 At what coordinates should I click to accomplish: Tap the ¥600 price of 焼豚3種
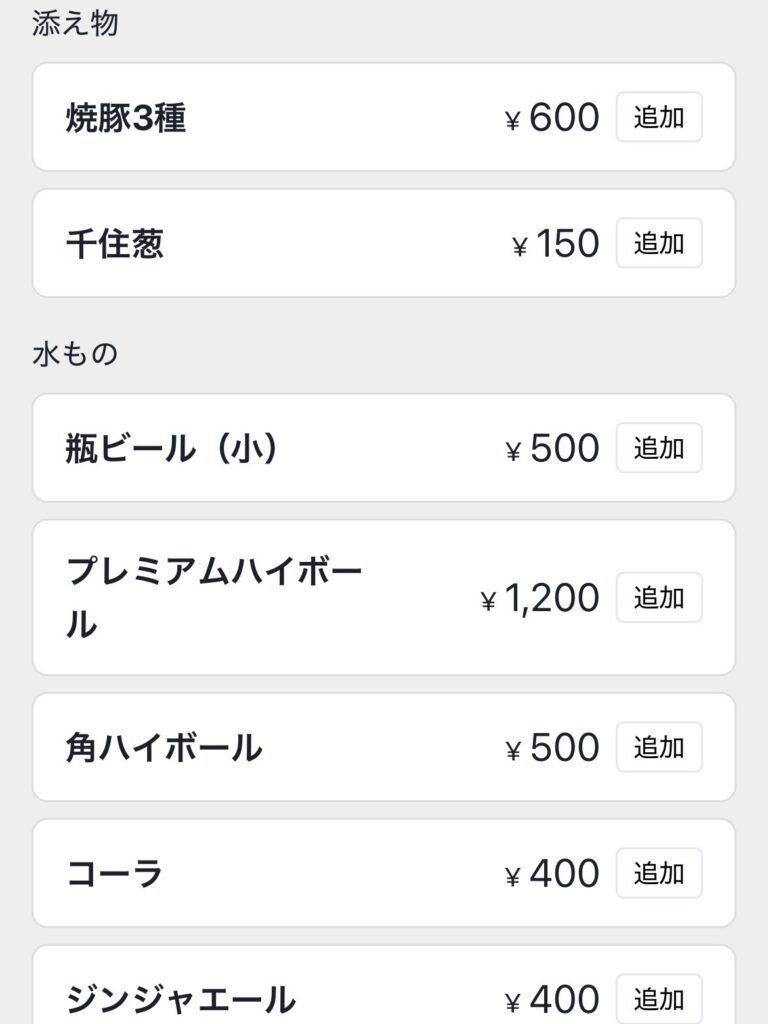[x=552, y=118]
